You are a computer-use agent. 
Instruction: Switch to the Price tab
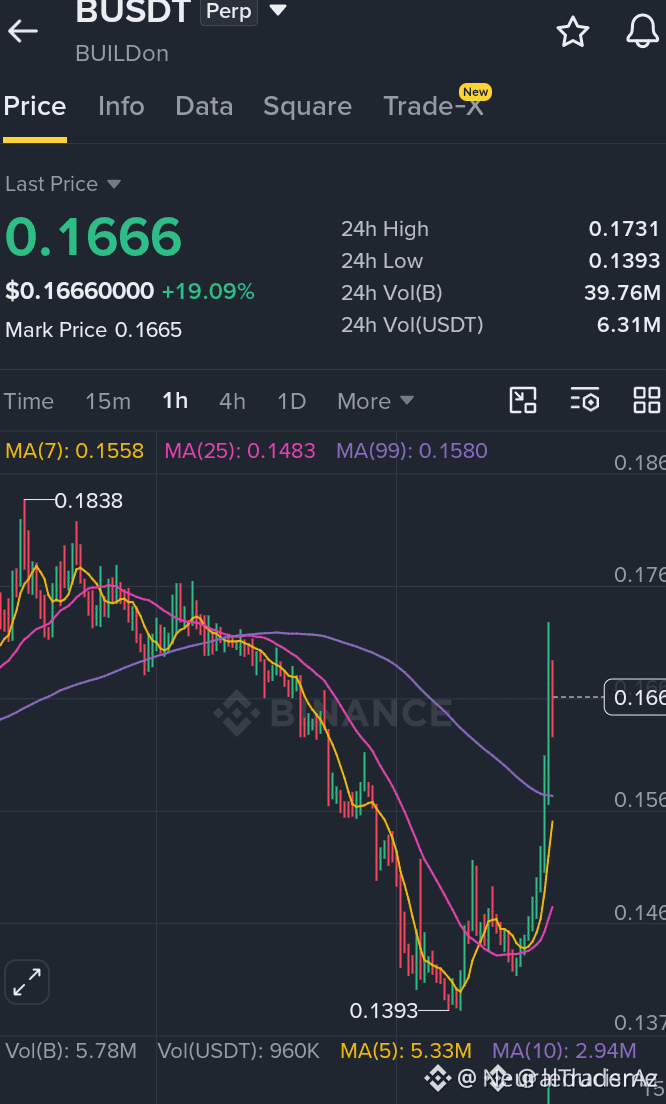pos(34,106)
